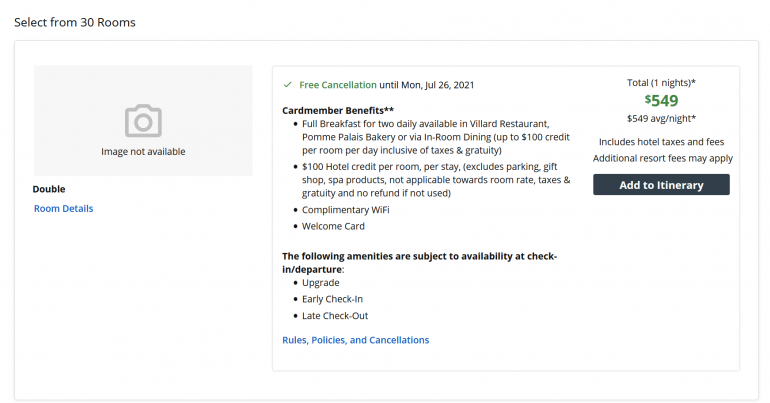The width and height of the screenshot is (770, 403).
Task: Click the Double room type label
Action: pyautogui.click(x=49, y=189)
